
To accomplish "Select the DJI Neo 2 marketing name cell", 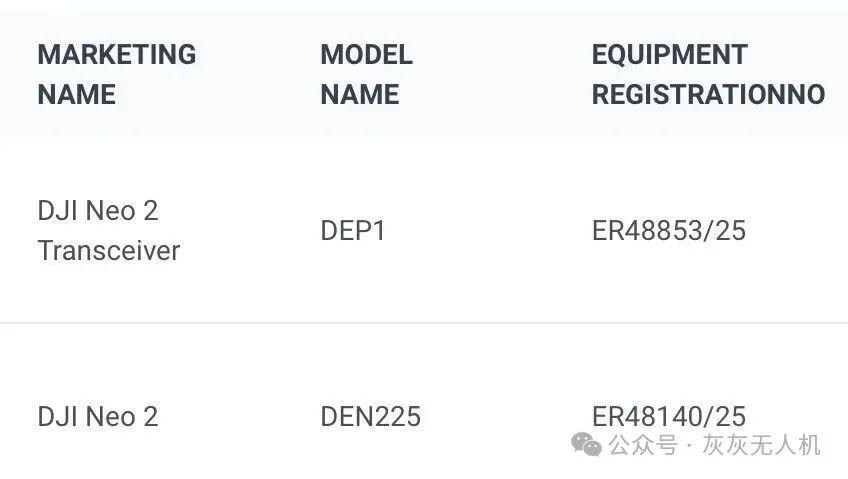I will pos(98,416).
